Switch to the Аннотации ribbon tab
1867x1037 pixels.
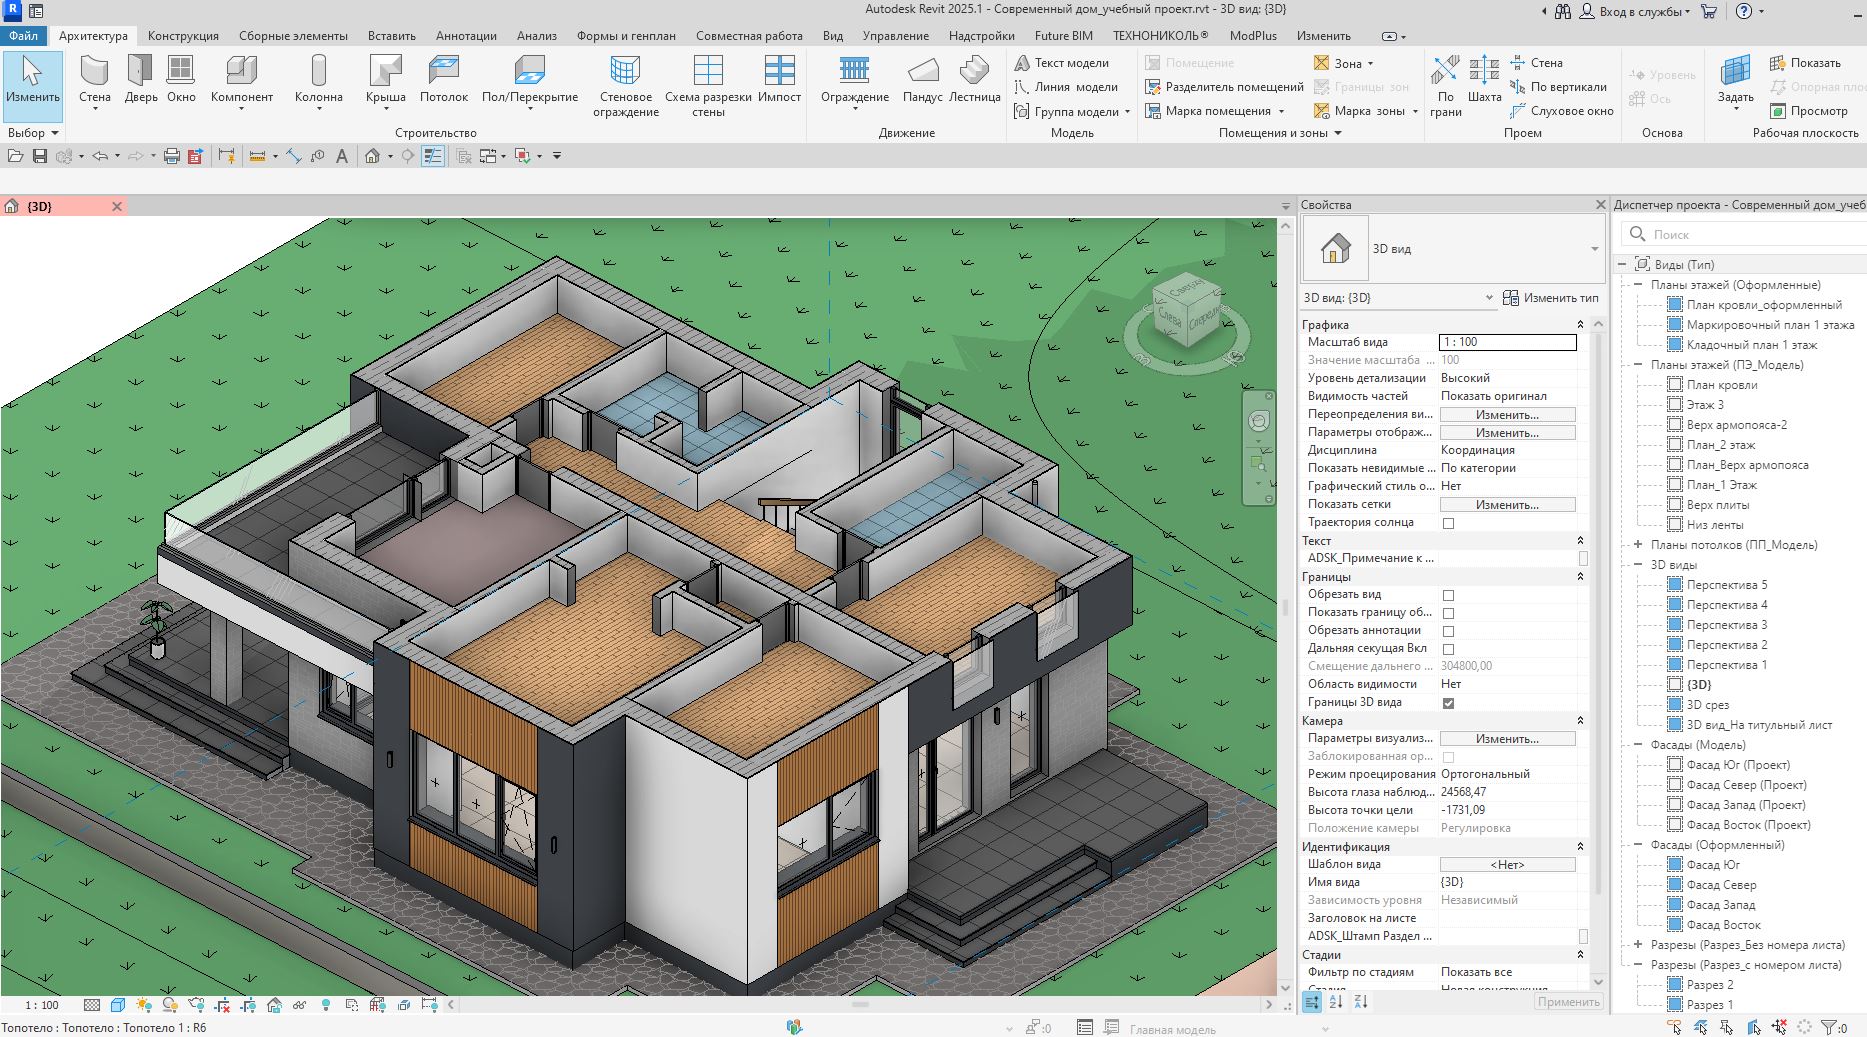coord(466,35)
